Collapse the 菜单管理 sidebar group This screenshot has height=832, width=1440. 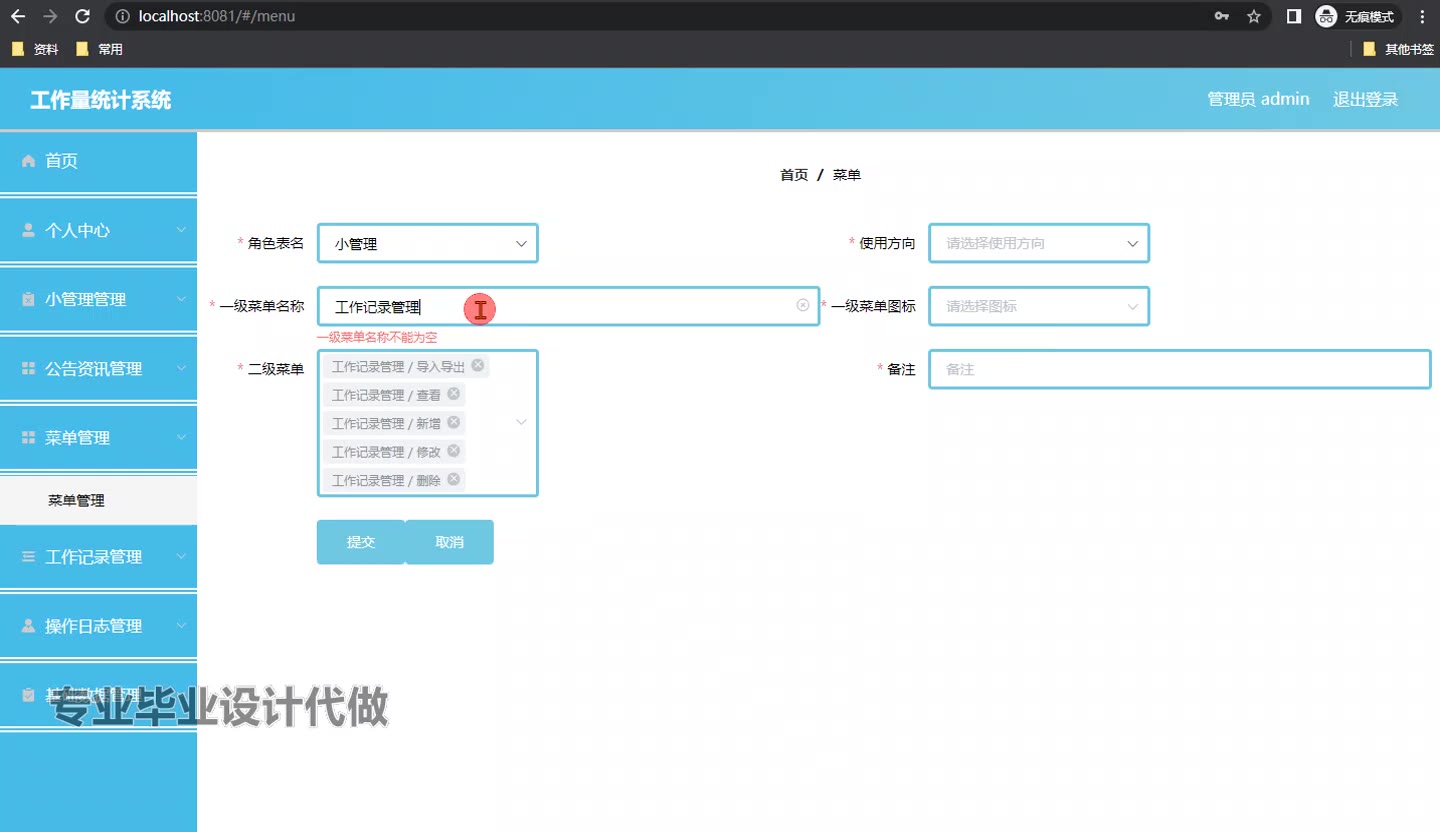click(98, 437)
